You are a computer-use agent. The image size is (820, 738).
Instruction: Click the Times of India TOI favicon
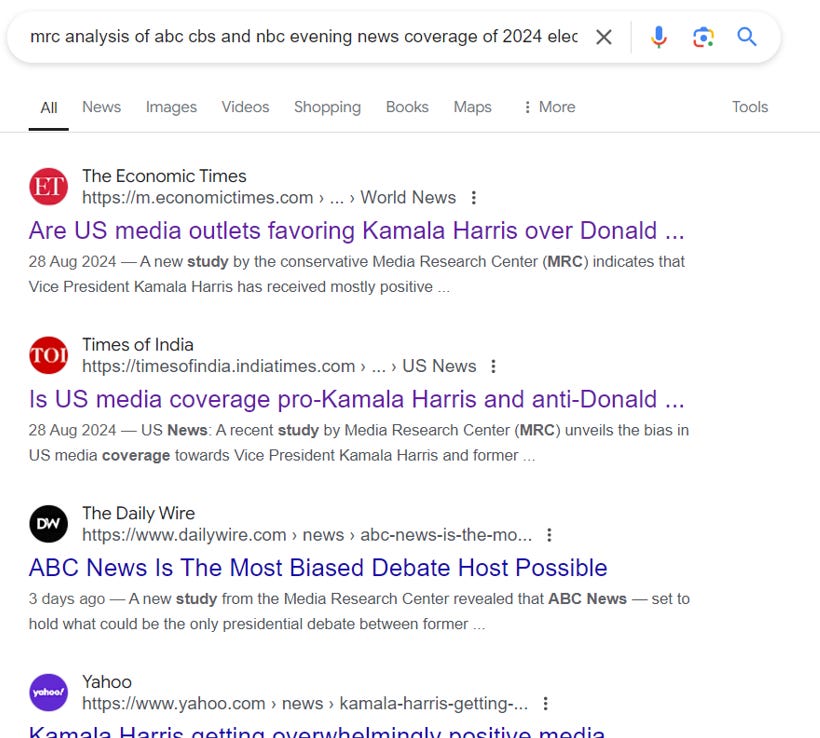(x=48, y=355)
